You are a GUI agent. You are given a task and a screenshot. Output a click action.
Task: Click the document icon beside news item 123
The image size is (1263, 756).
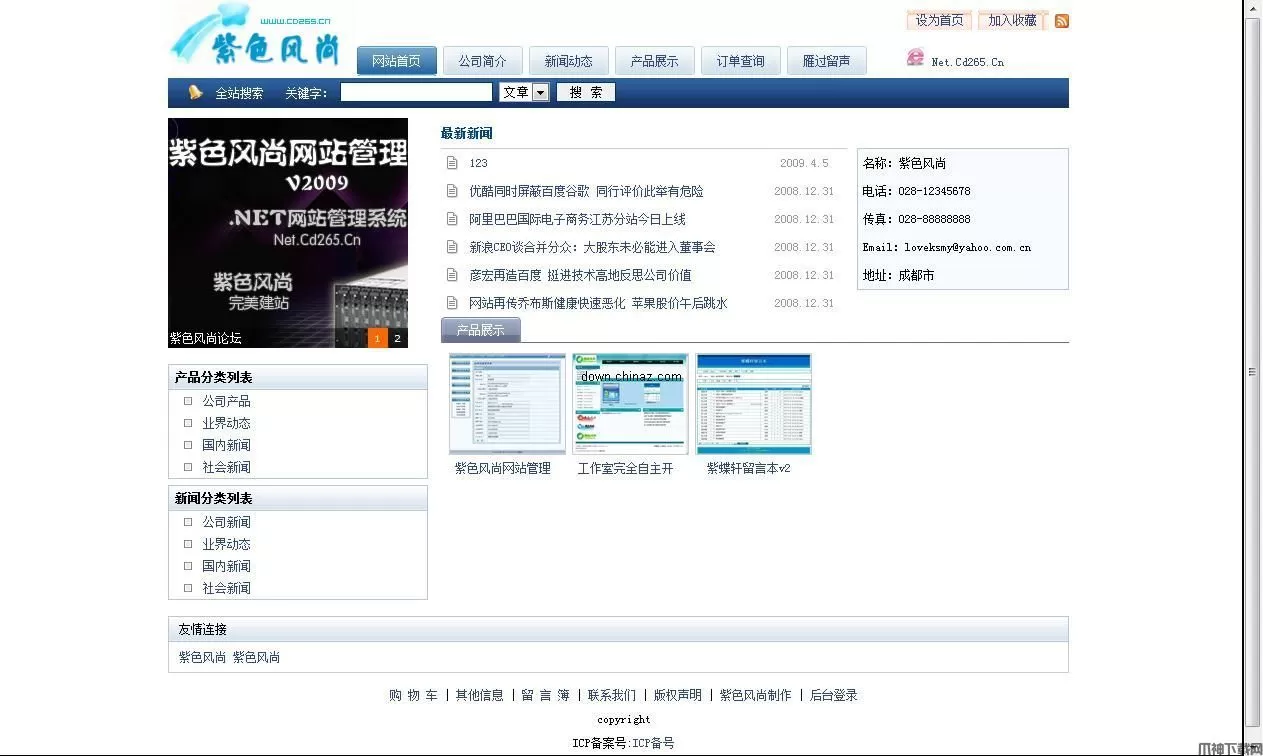(451, 162)
